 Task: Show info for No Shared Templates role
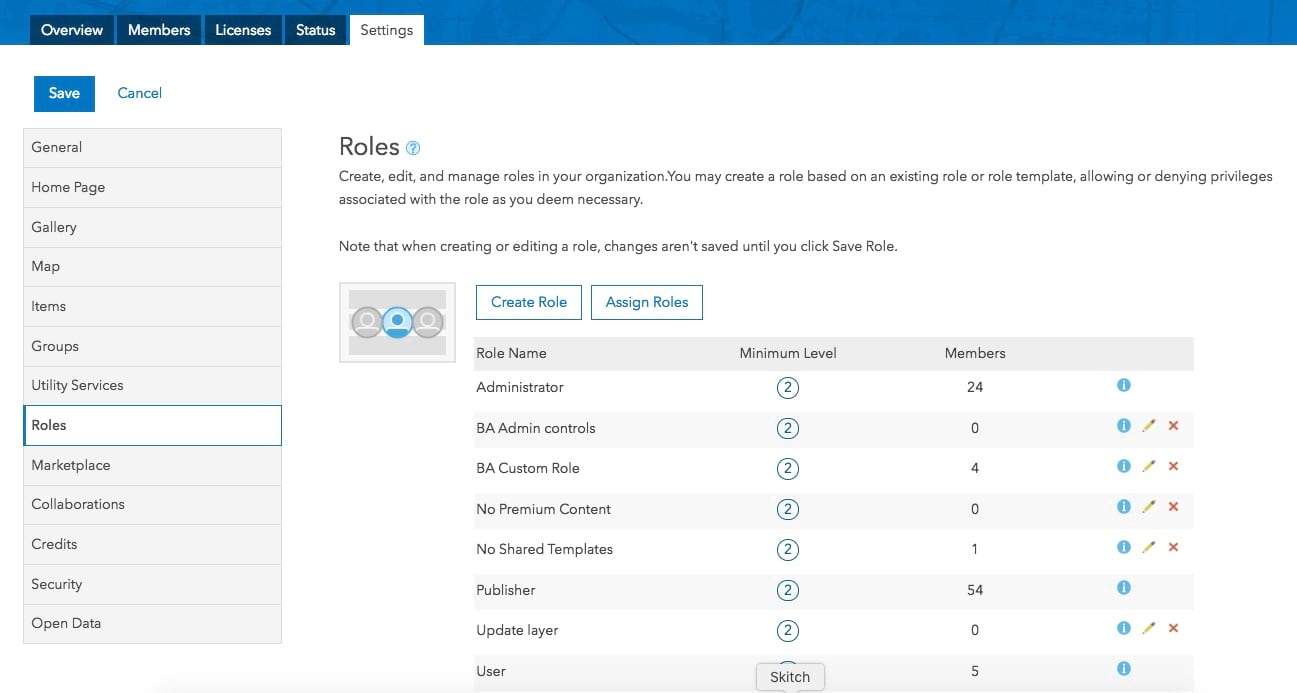(x=1123, y=547)
